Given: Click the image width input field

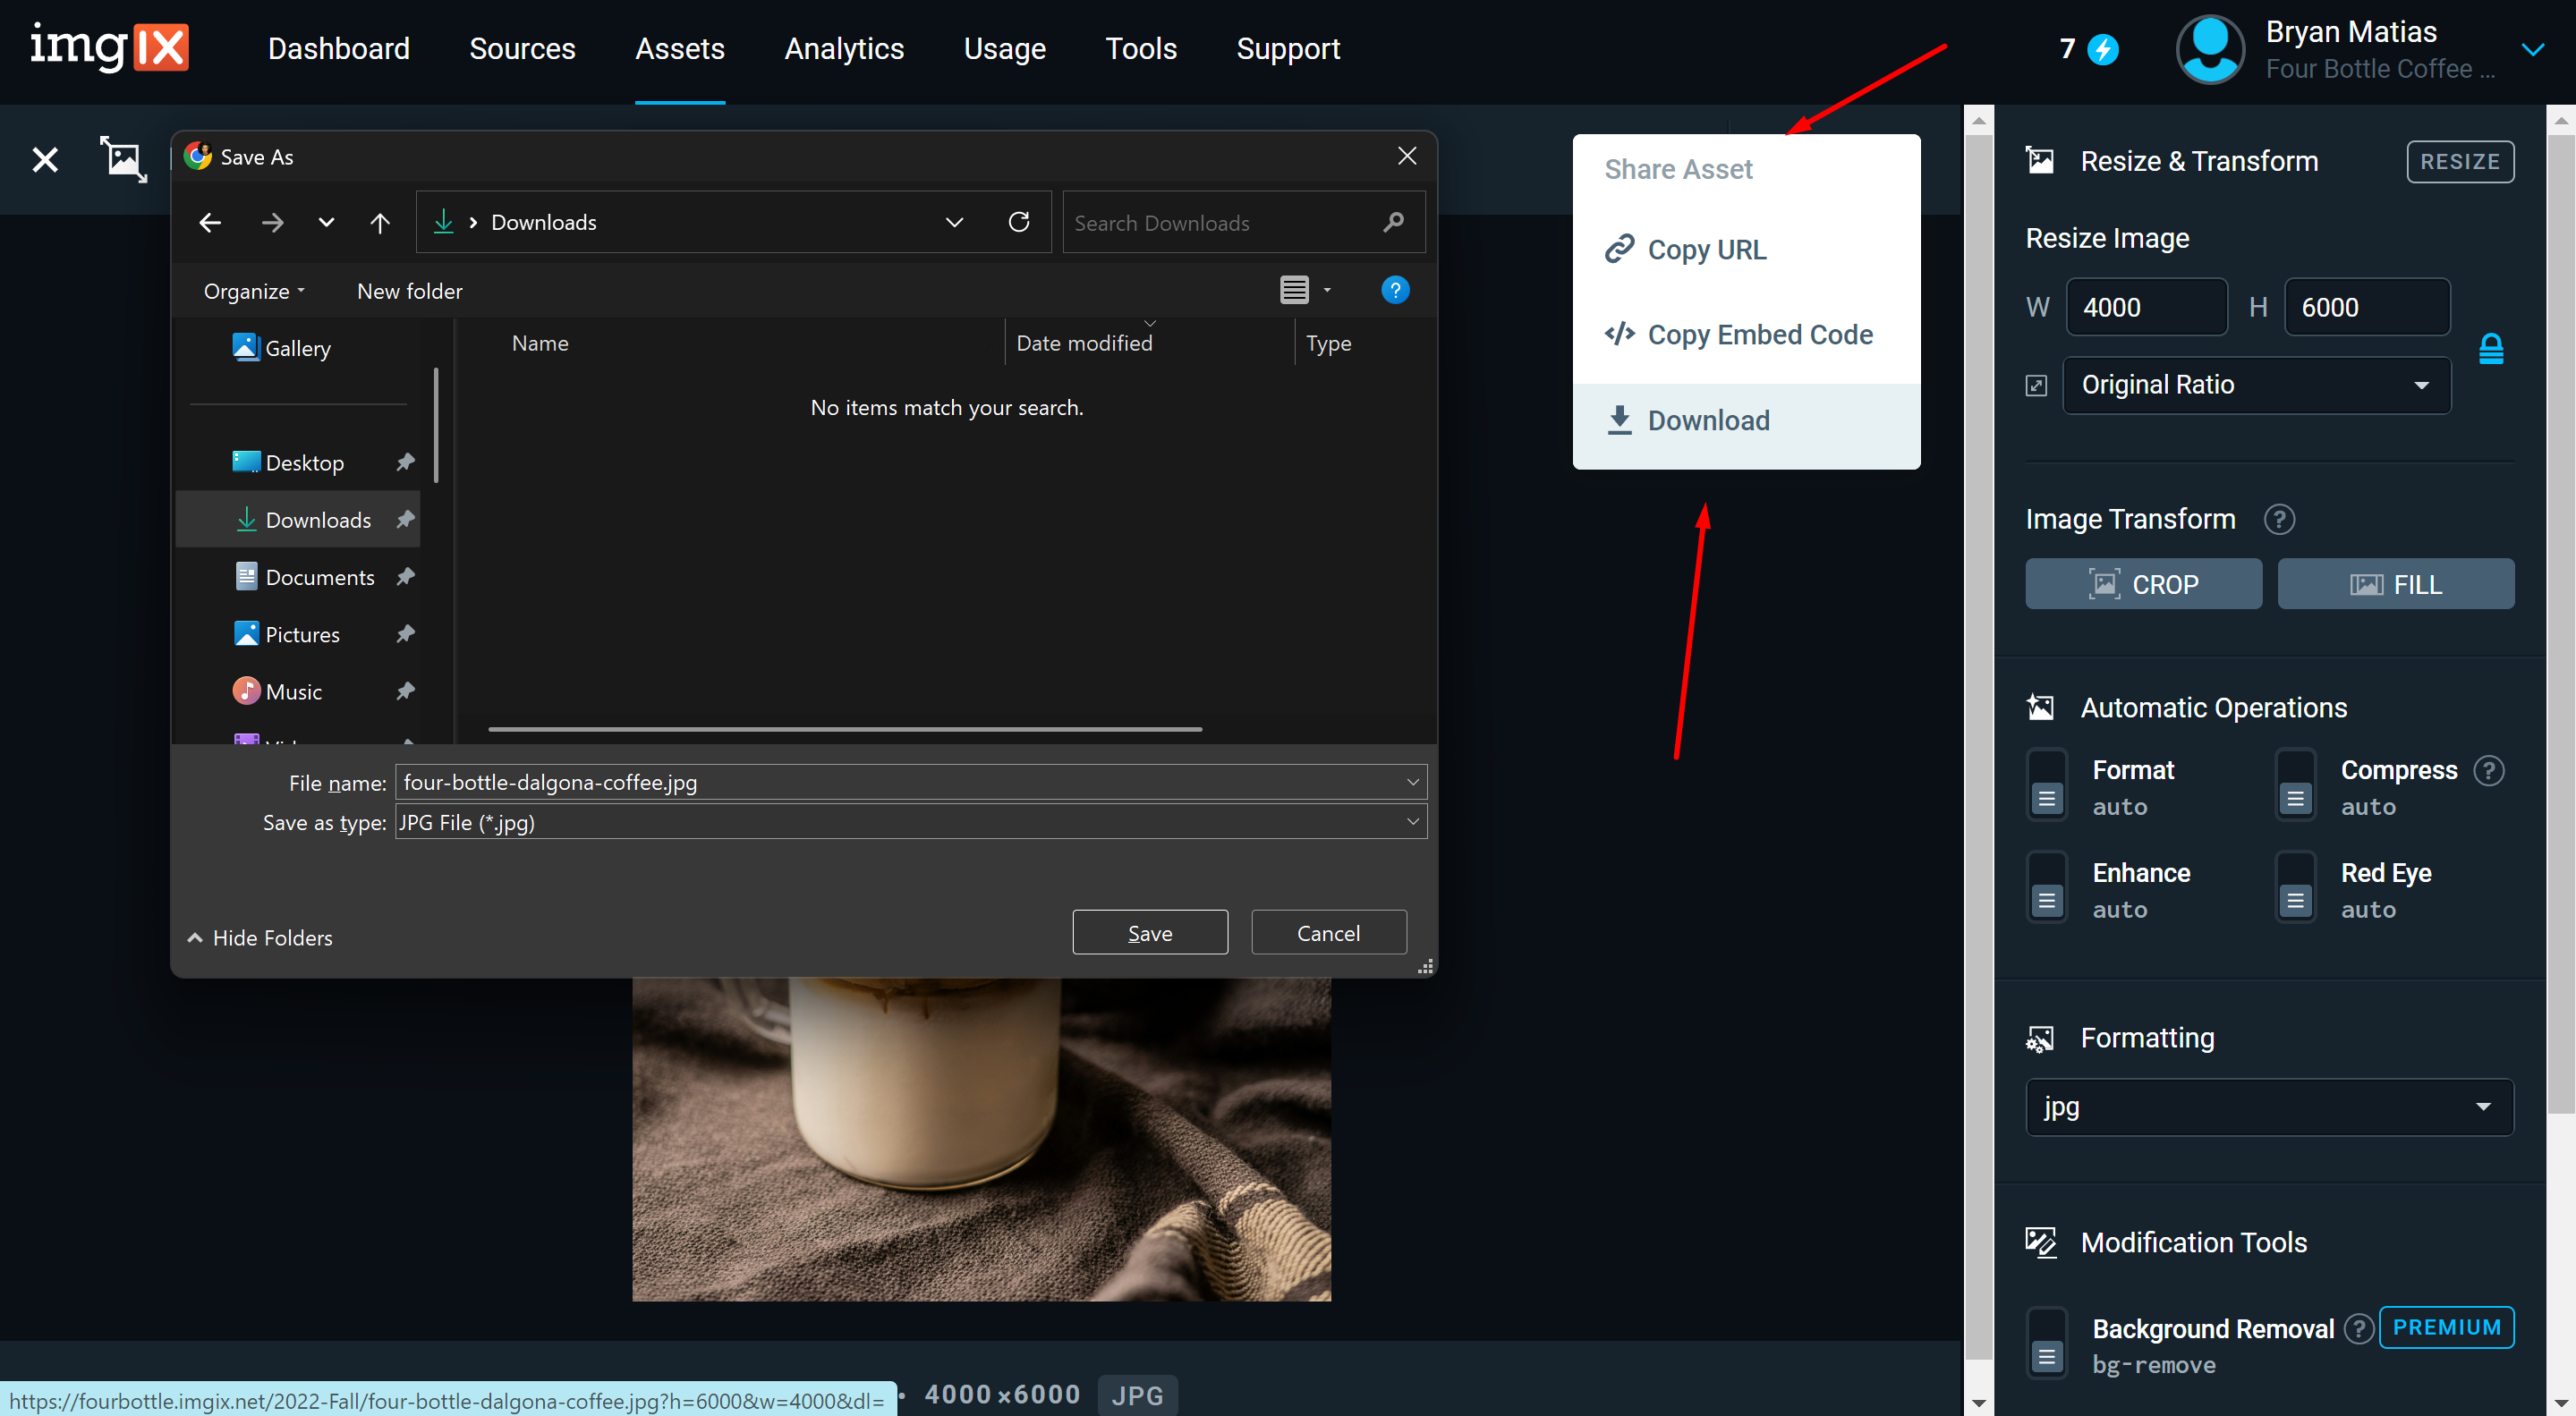Looking at the screenshot, I should (x=2146, y=307).
